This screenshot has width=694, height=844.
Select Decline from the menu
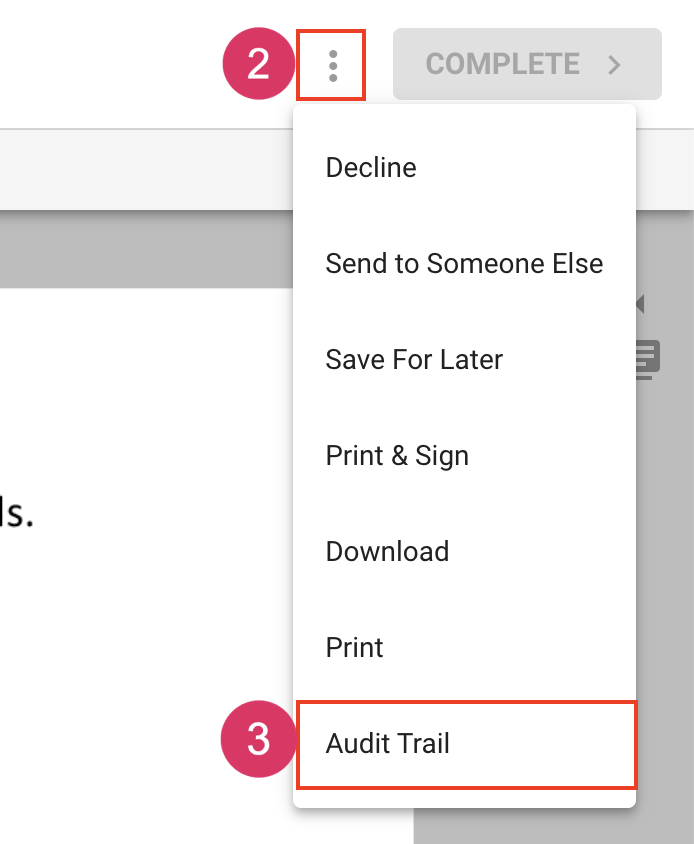[371, 167]
